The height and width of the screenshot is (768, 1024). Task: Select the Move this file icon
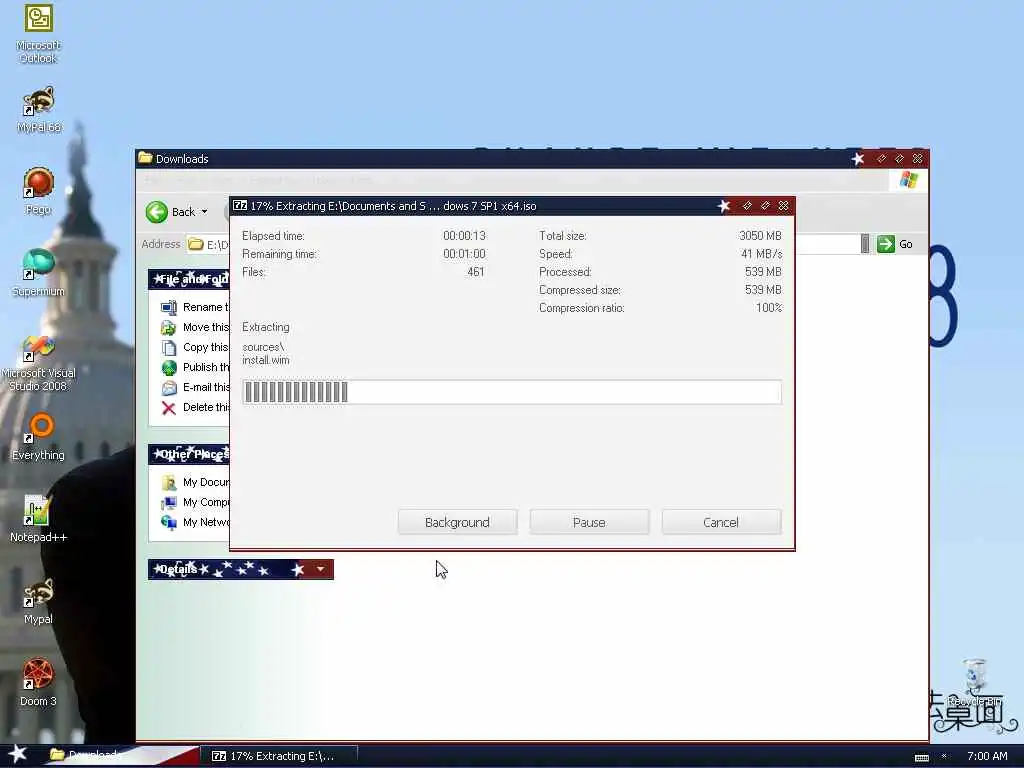(x=168, y=327)
